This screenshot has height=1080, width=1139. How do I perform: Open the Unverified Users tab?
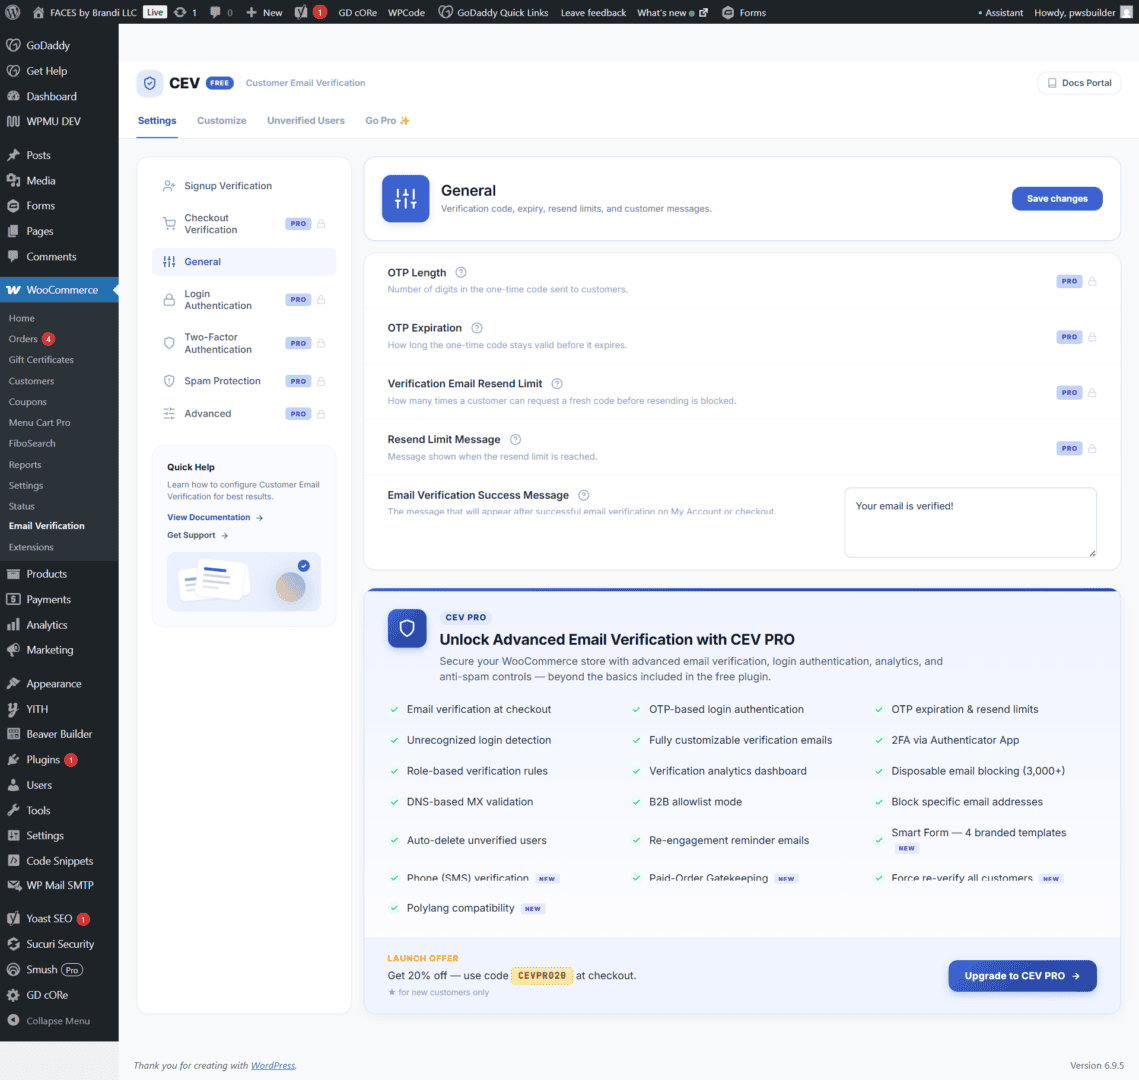[306, 121]
